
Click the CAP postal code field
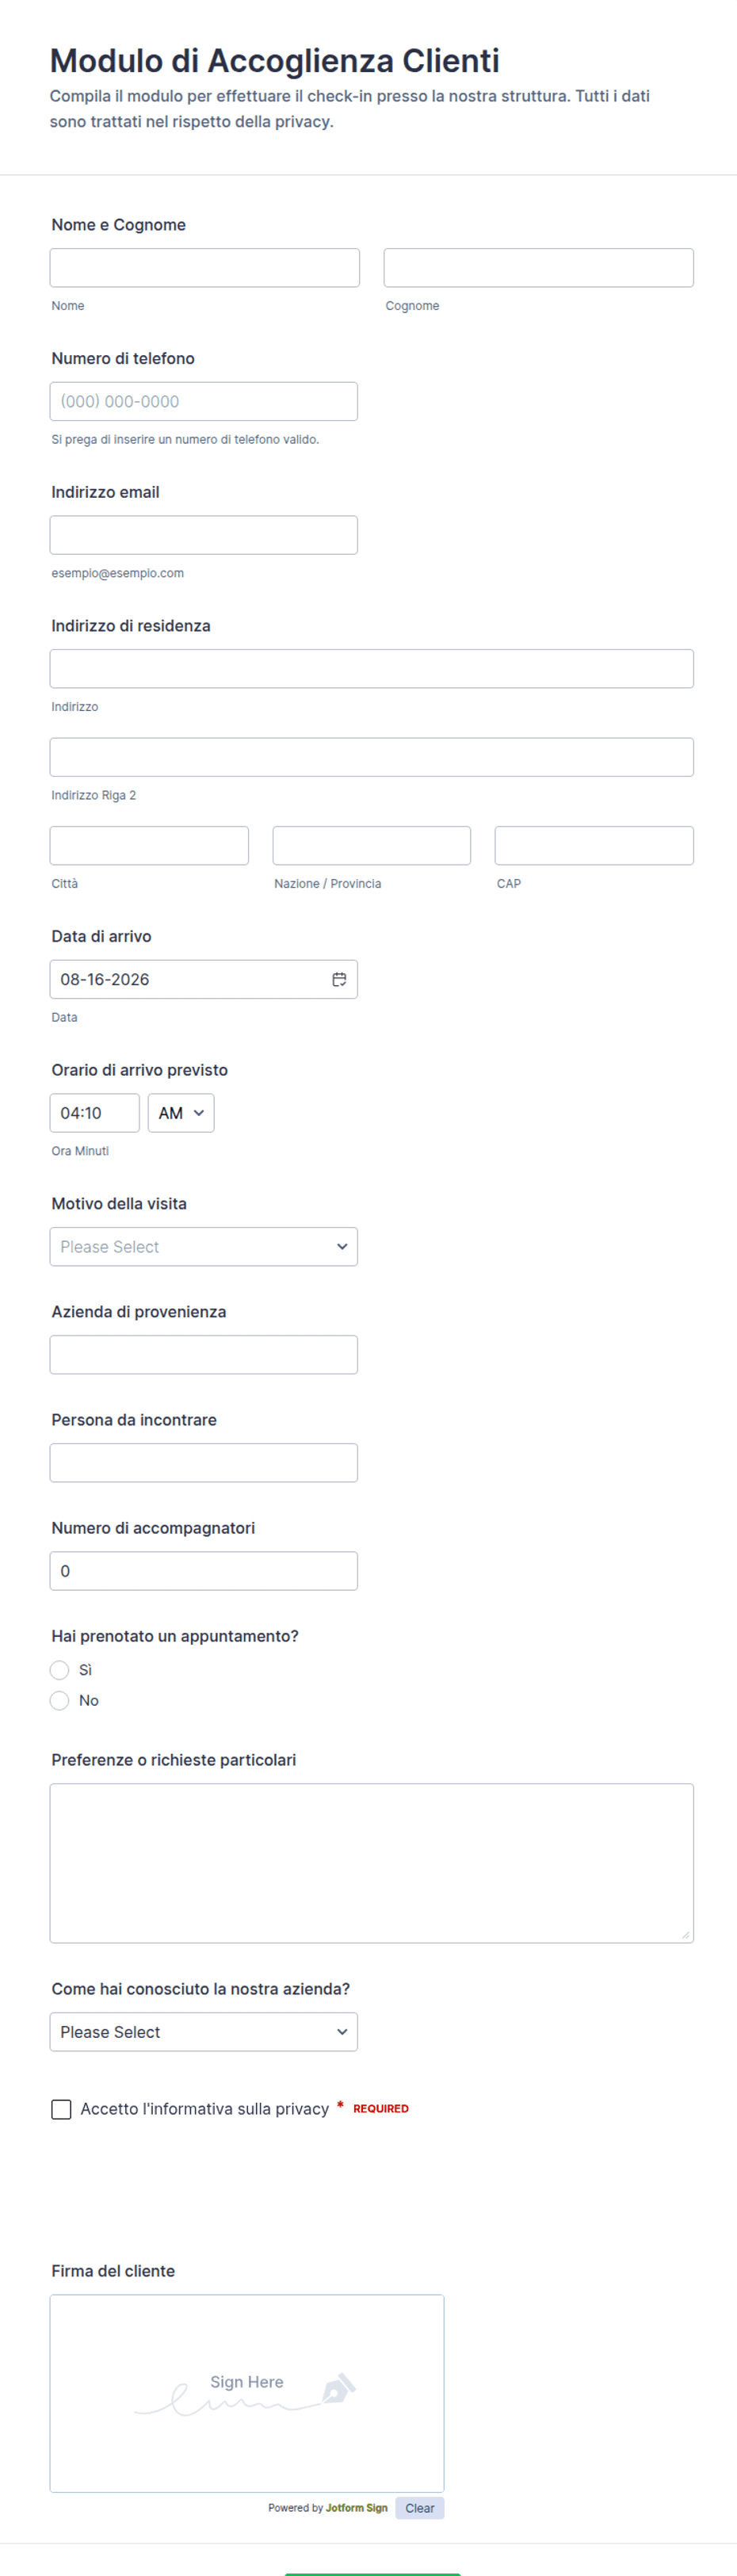(x=594, y=846)
